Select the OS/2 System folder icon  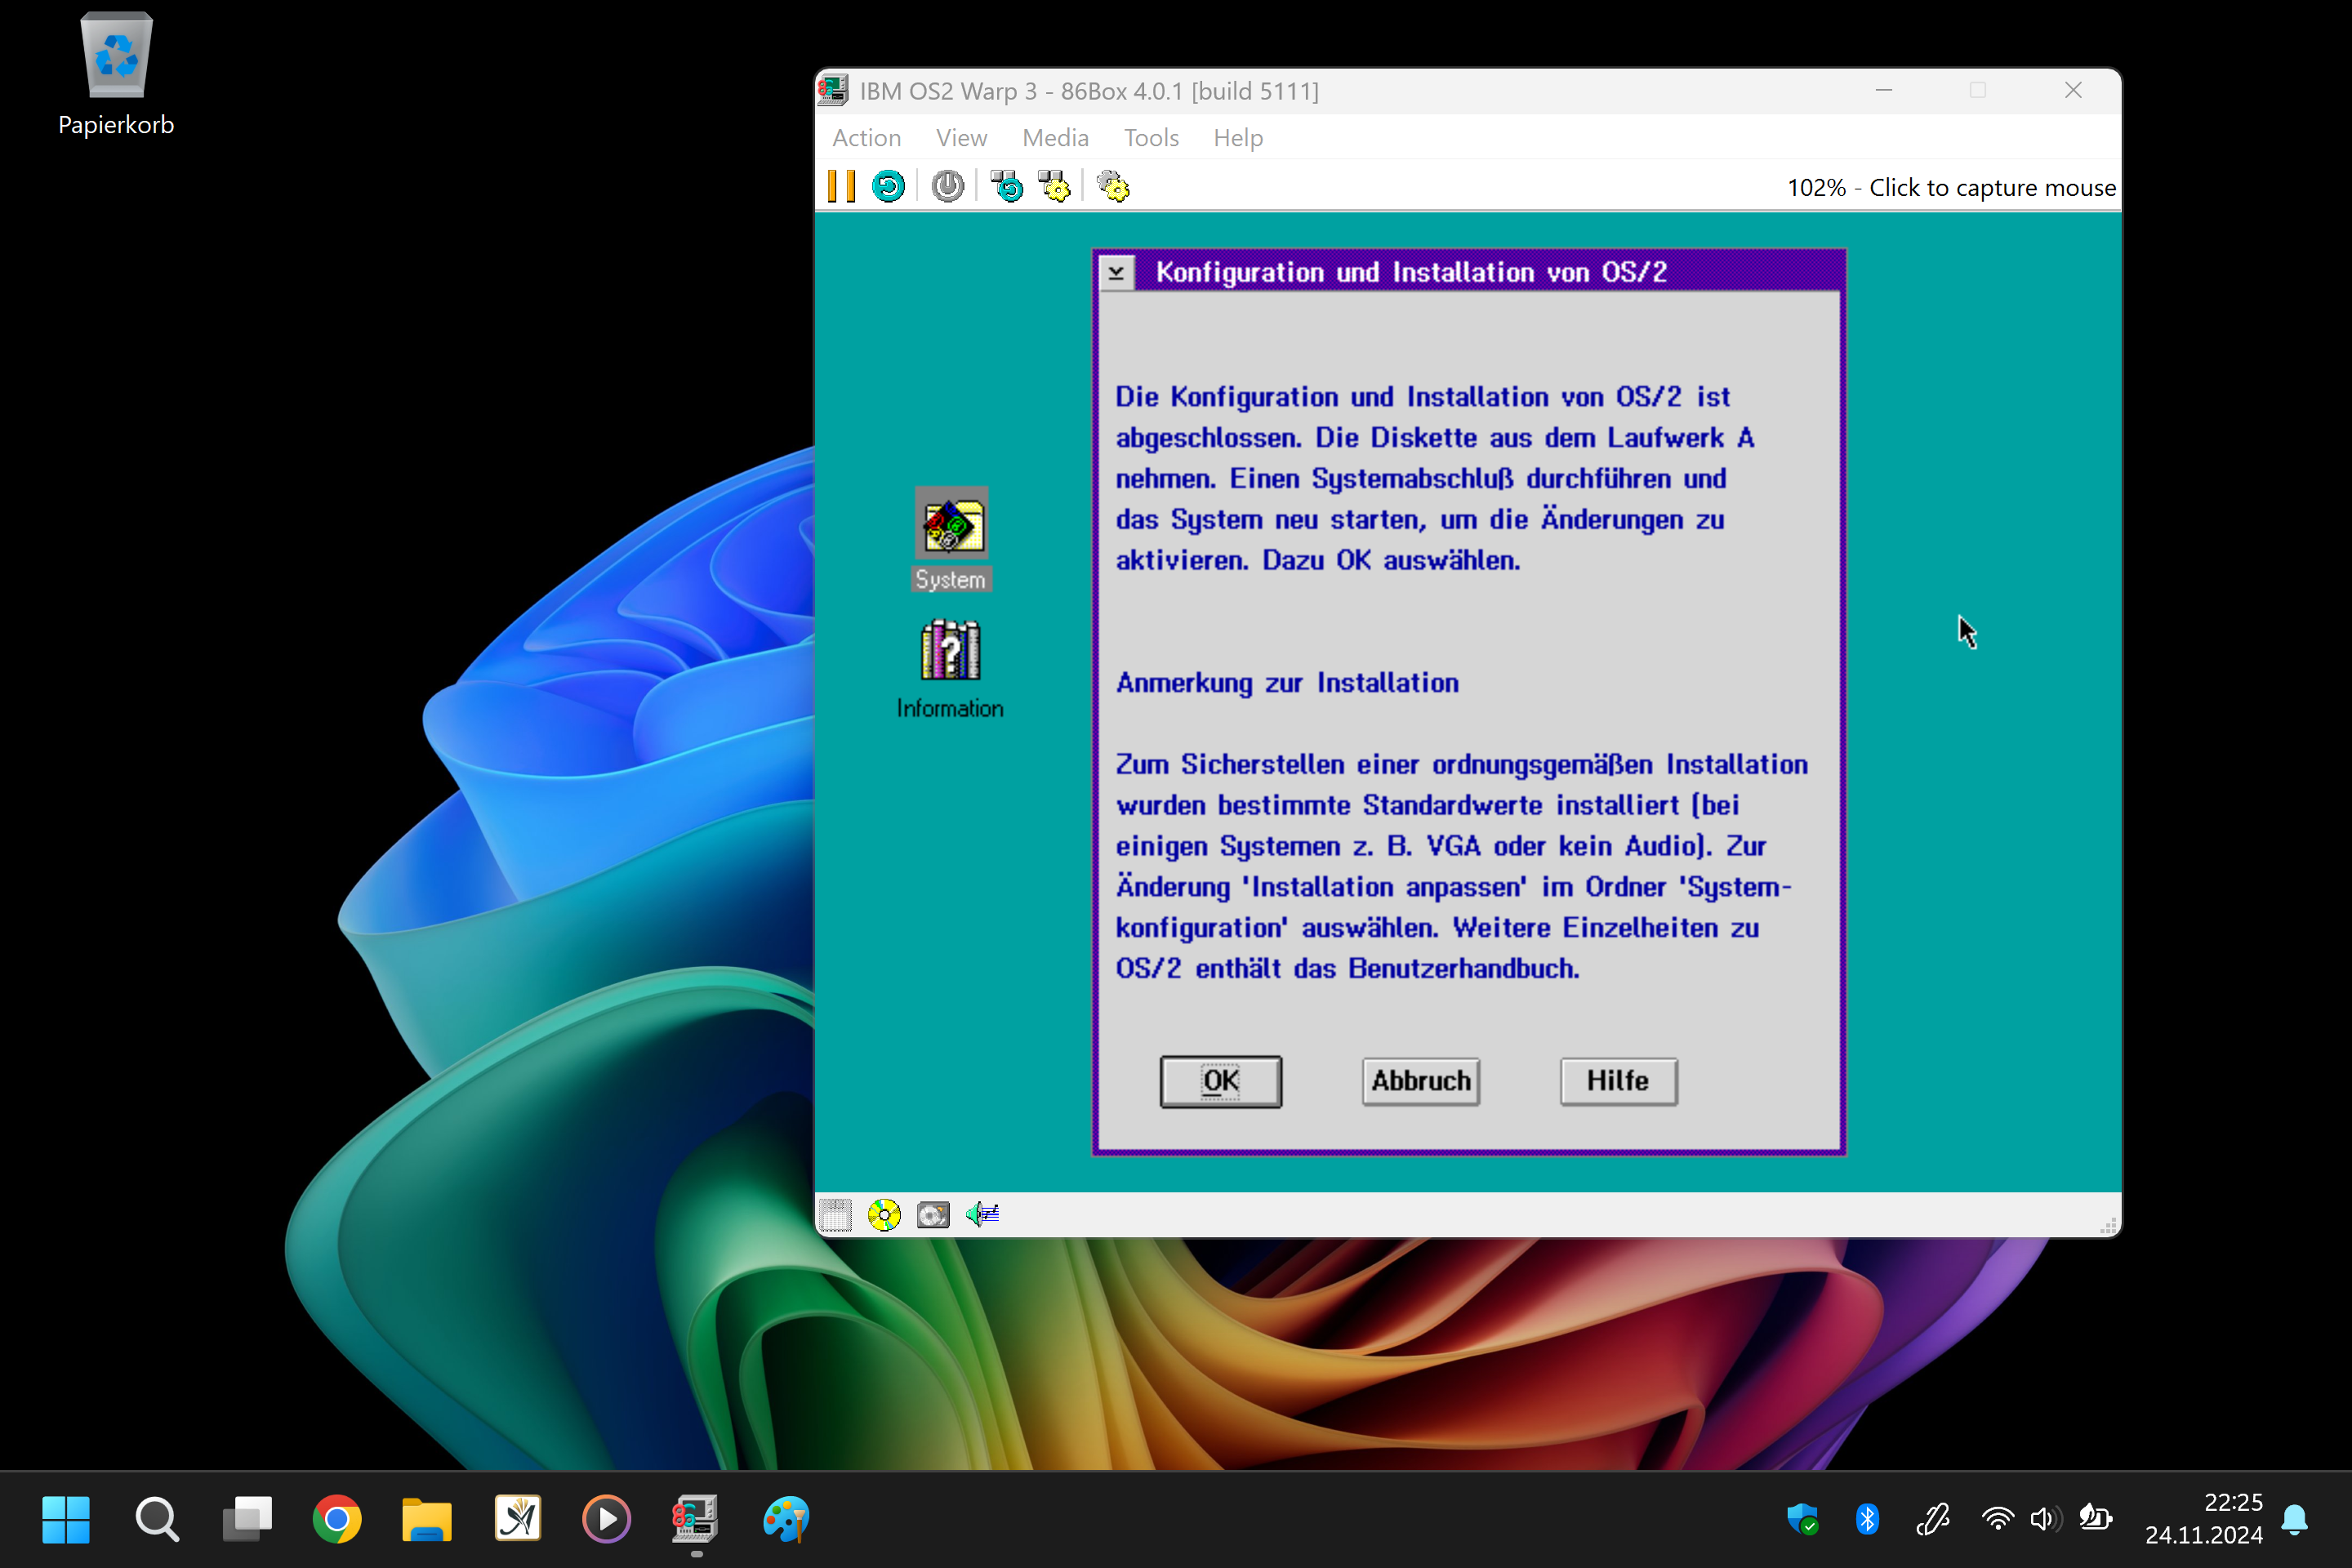pyautogui.click(x=951, y=540)
